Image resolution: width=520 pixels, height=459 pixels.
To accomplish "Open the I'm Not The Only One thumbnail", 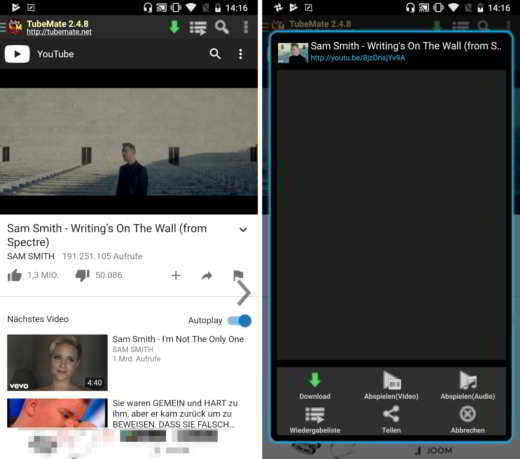I will tap(57, 363).
